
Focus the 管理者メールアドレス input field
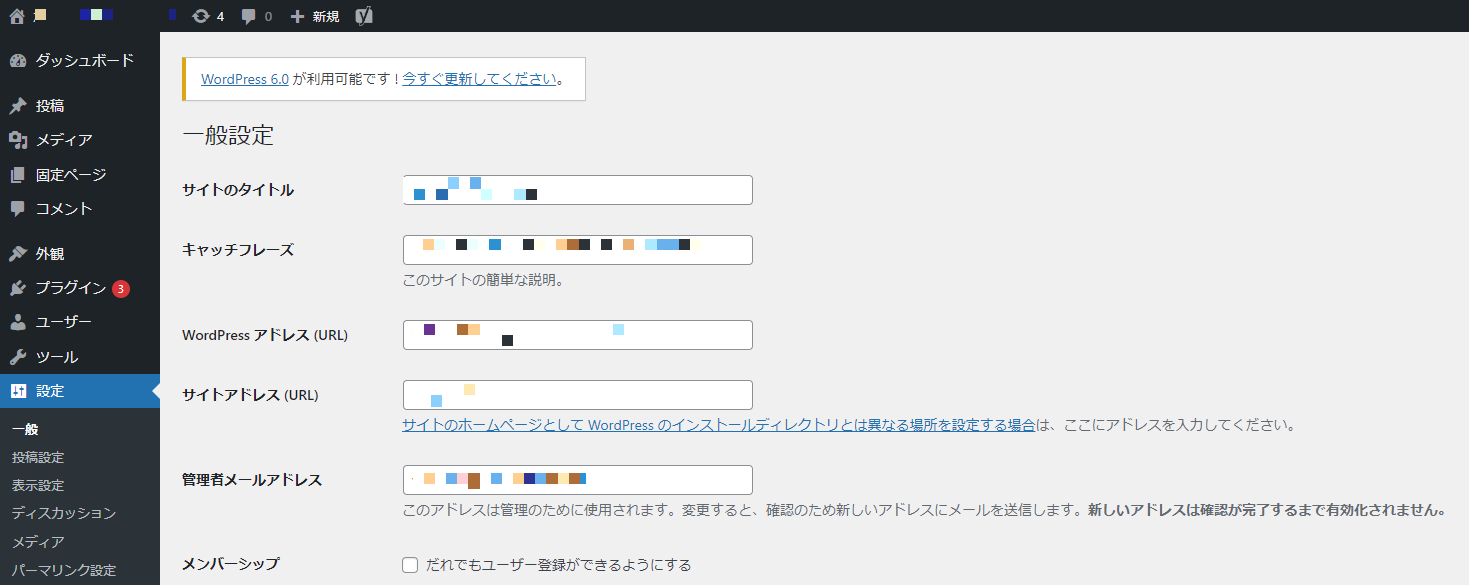coord(577,480)
